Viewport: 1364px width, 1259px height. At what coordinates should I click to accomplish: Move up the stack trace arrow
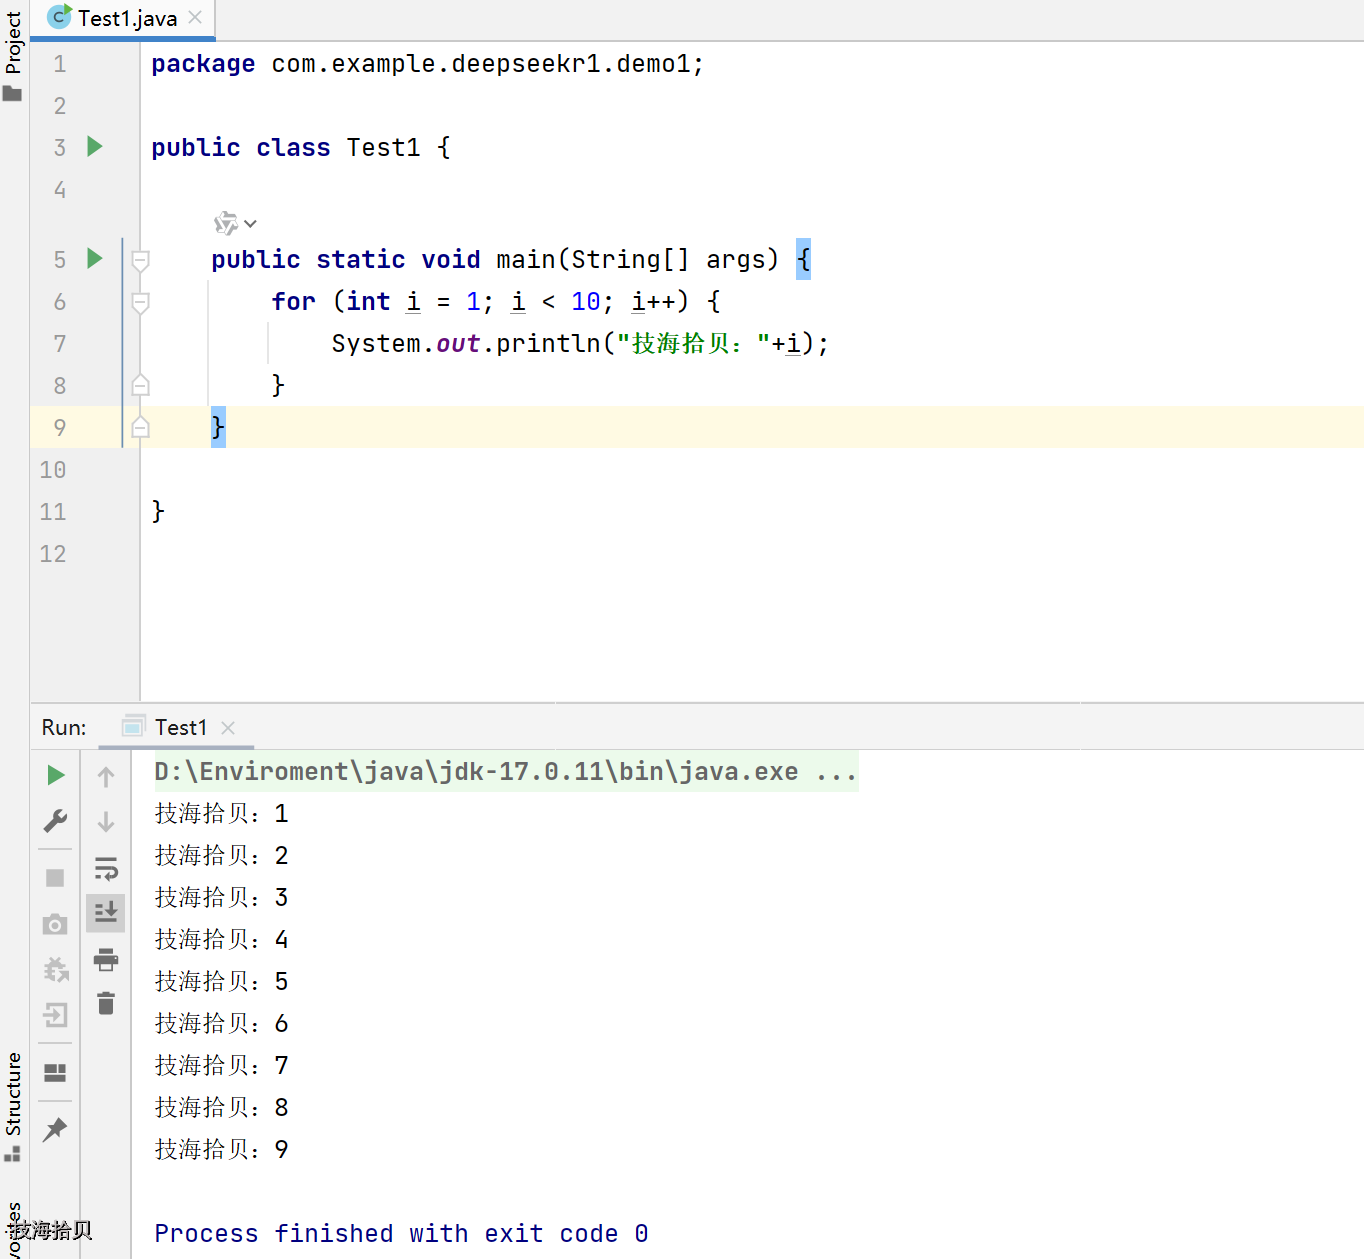(106, 776)
